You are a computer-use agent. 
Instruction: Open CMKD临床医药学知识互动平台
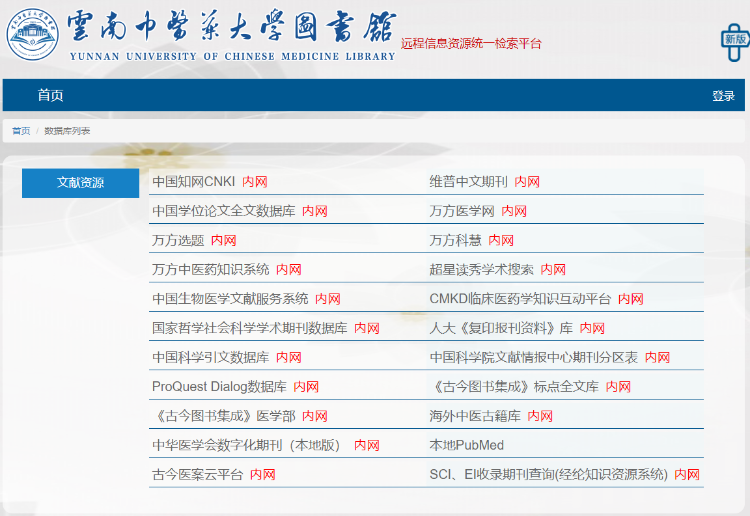pyautogui.click(x=520, y=298)
